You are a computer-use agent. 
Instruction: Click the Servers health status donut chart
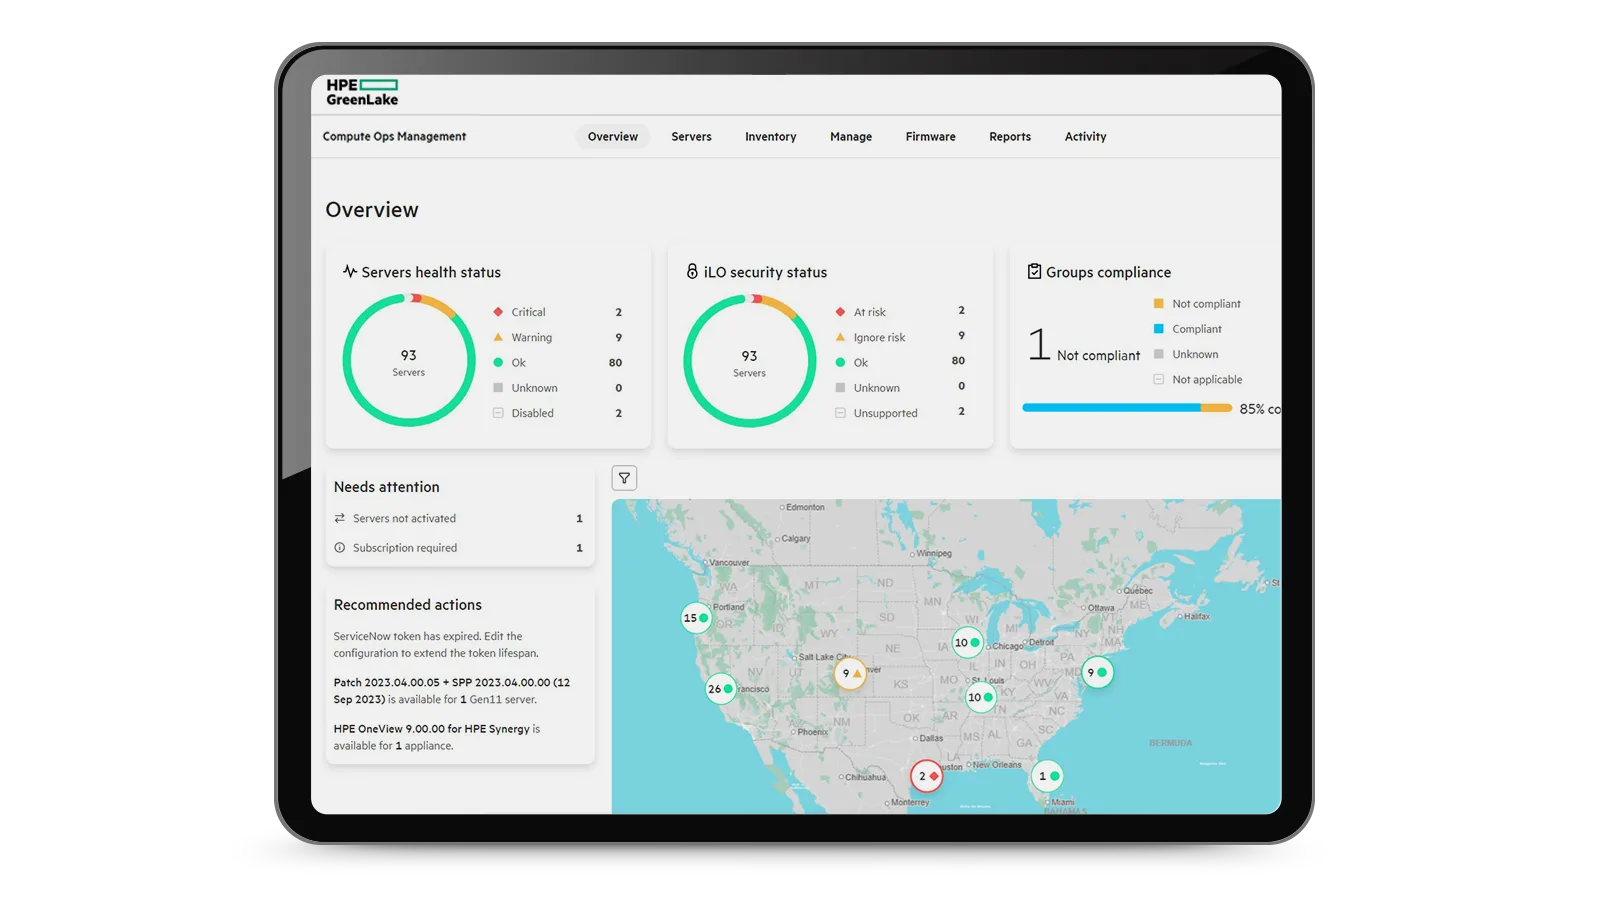pos(408,361)
